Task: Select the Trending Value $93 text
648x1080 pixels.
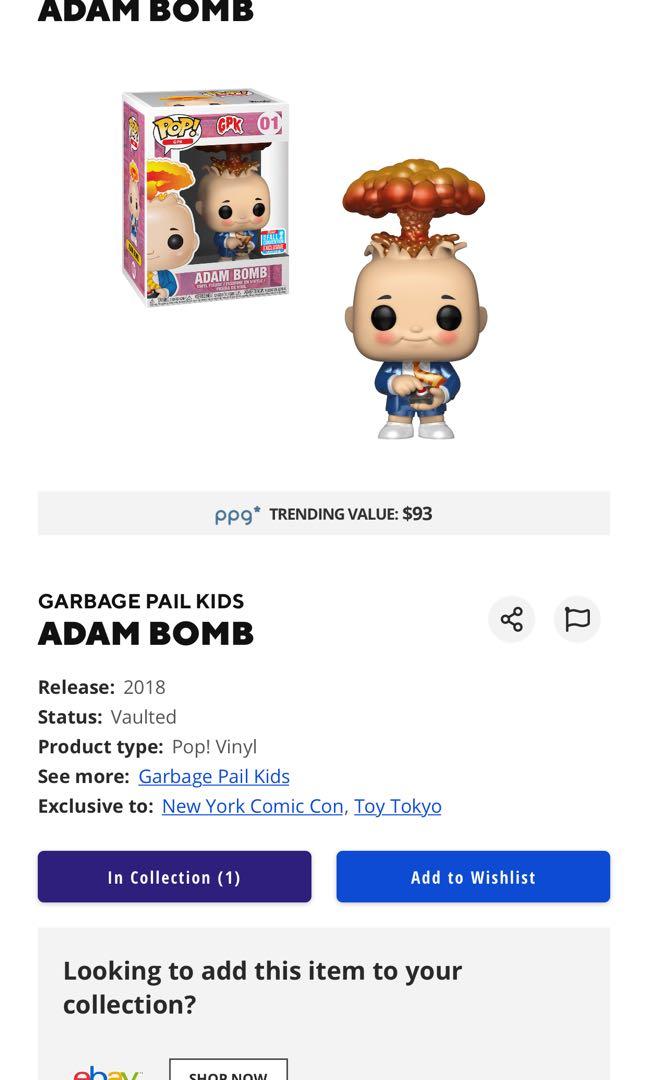Action: tap(351, 514)
